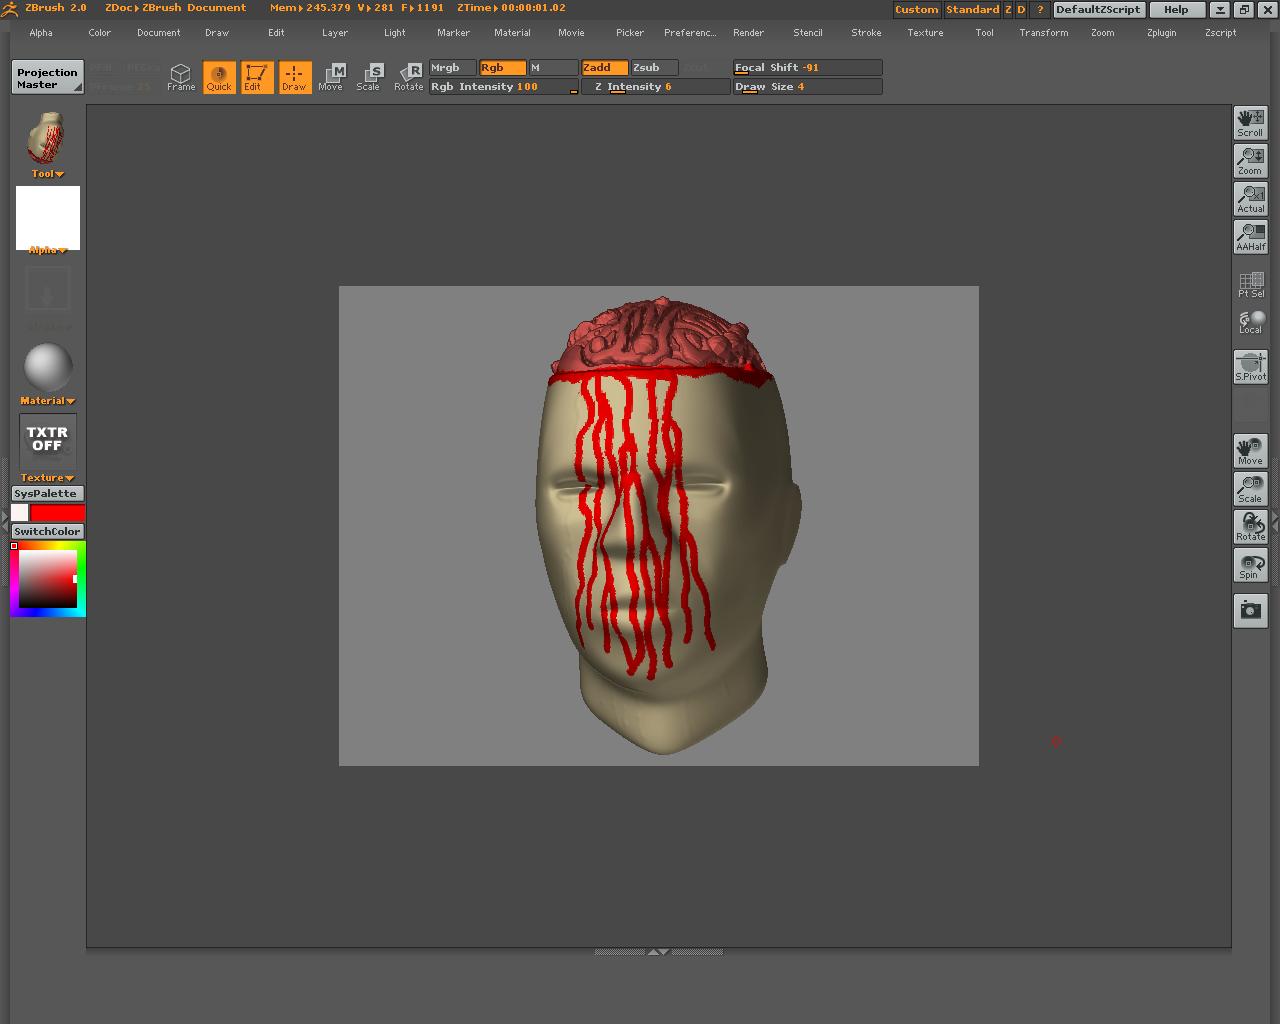Click the Actual size icon
The height and width of the screenshot is (1024, 1280).
[1250, 198]
